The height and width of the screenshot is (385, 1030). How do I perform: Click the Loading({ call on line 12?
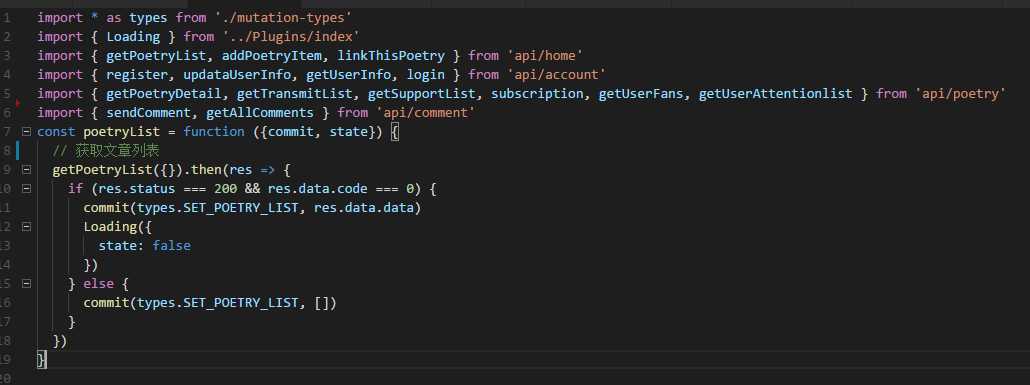[118, 227]
